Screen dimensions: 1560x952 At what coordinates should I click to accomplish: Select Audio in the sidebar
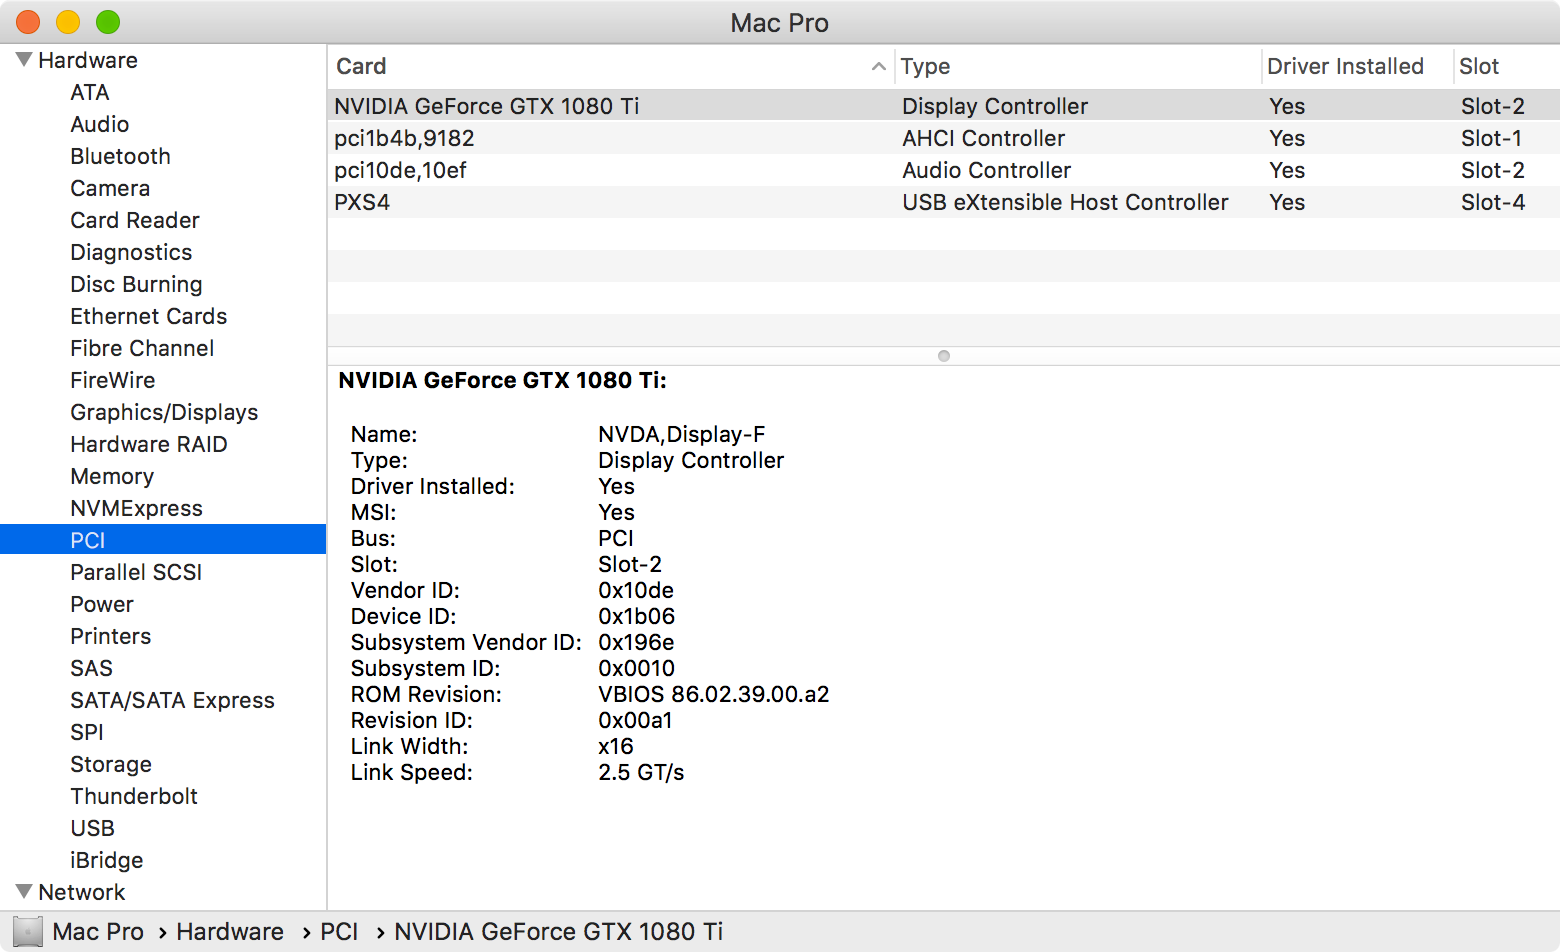(100, 124)
